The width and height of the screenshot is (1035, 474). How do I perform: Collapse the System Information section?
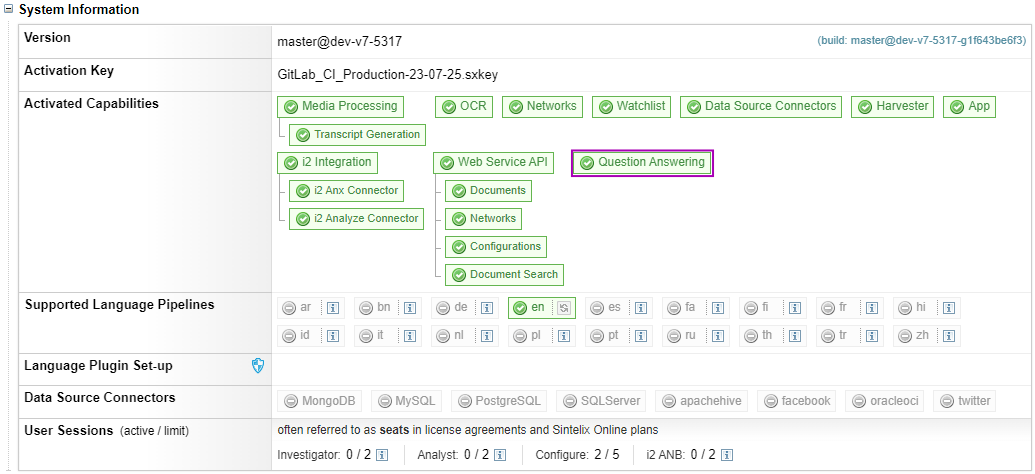(x=9, y=10)
